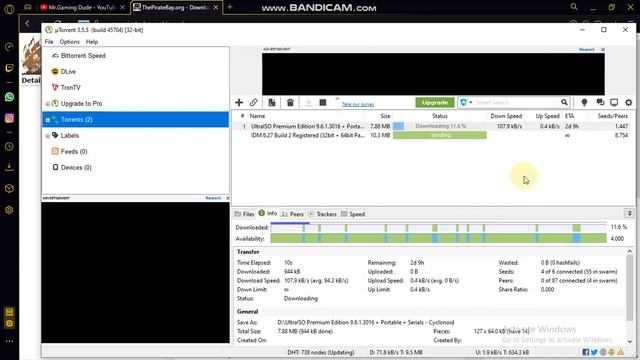The height and width of the screenshot is (360, 640).
Task: Sort by the Up Speed column header
Action: (x=547, y=116)
